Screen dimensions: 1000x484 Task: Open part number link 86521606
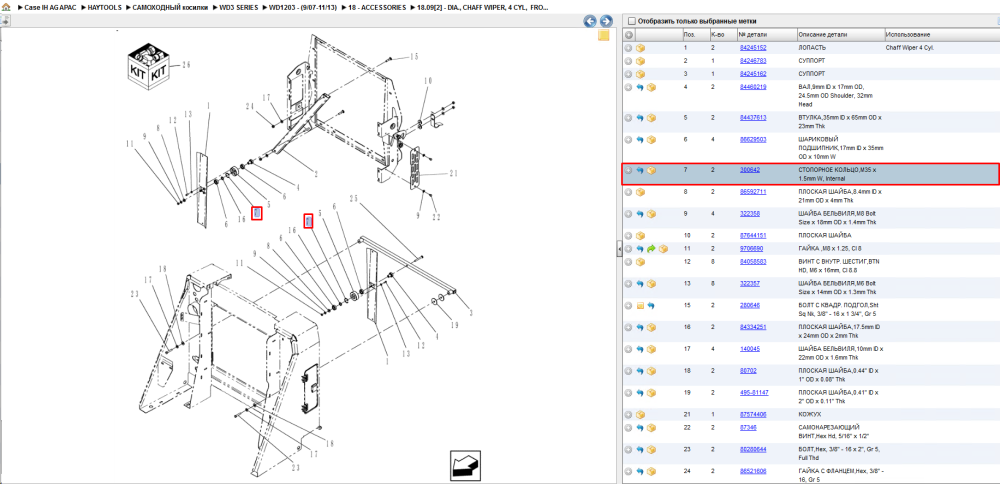pyautogui.click(x=753, y=471)
